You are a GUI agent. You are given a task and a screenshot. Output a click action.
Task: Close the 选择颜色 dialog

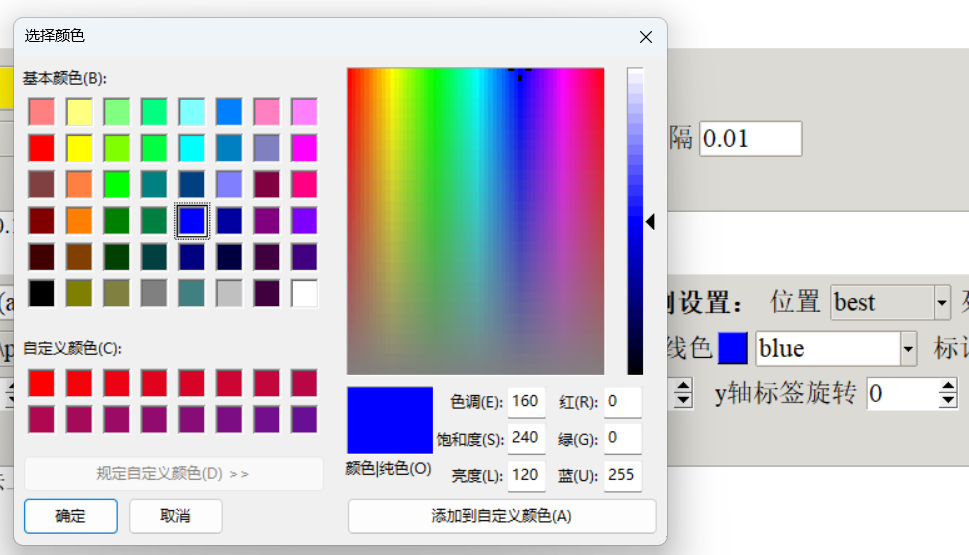(646, 37)
